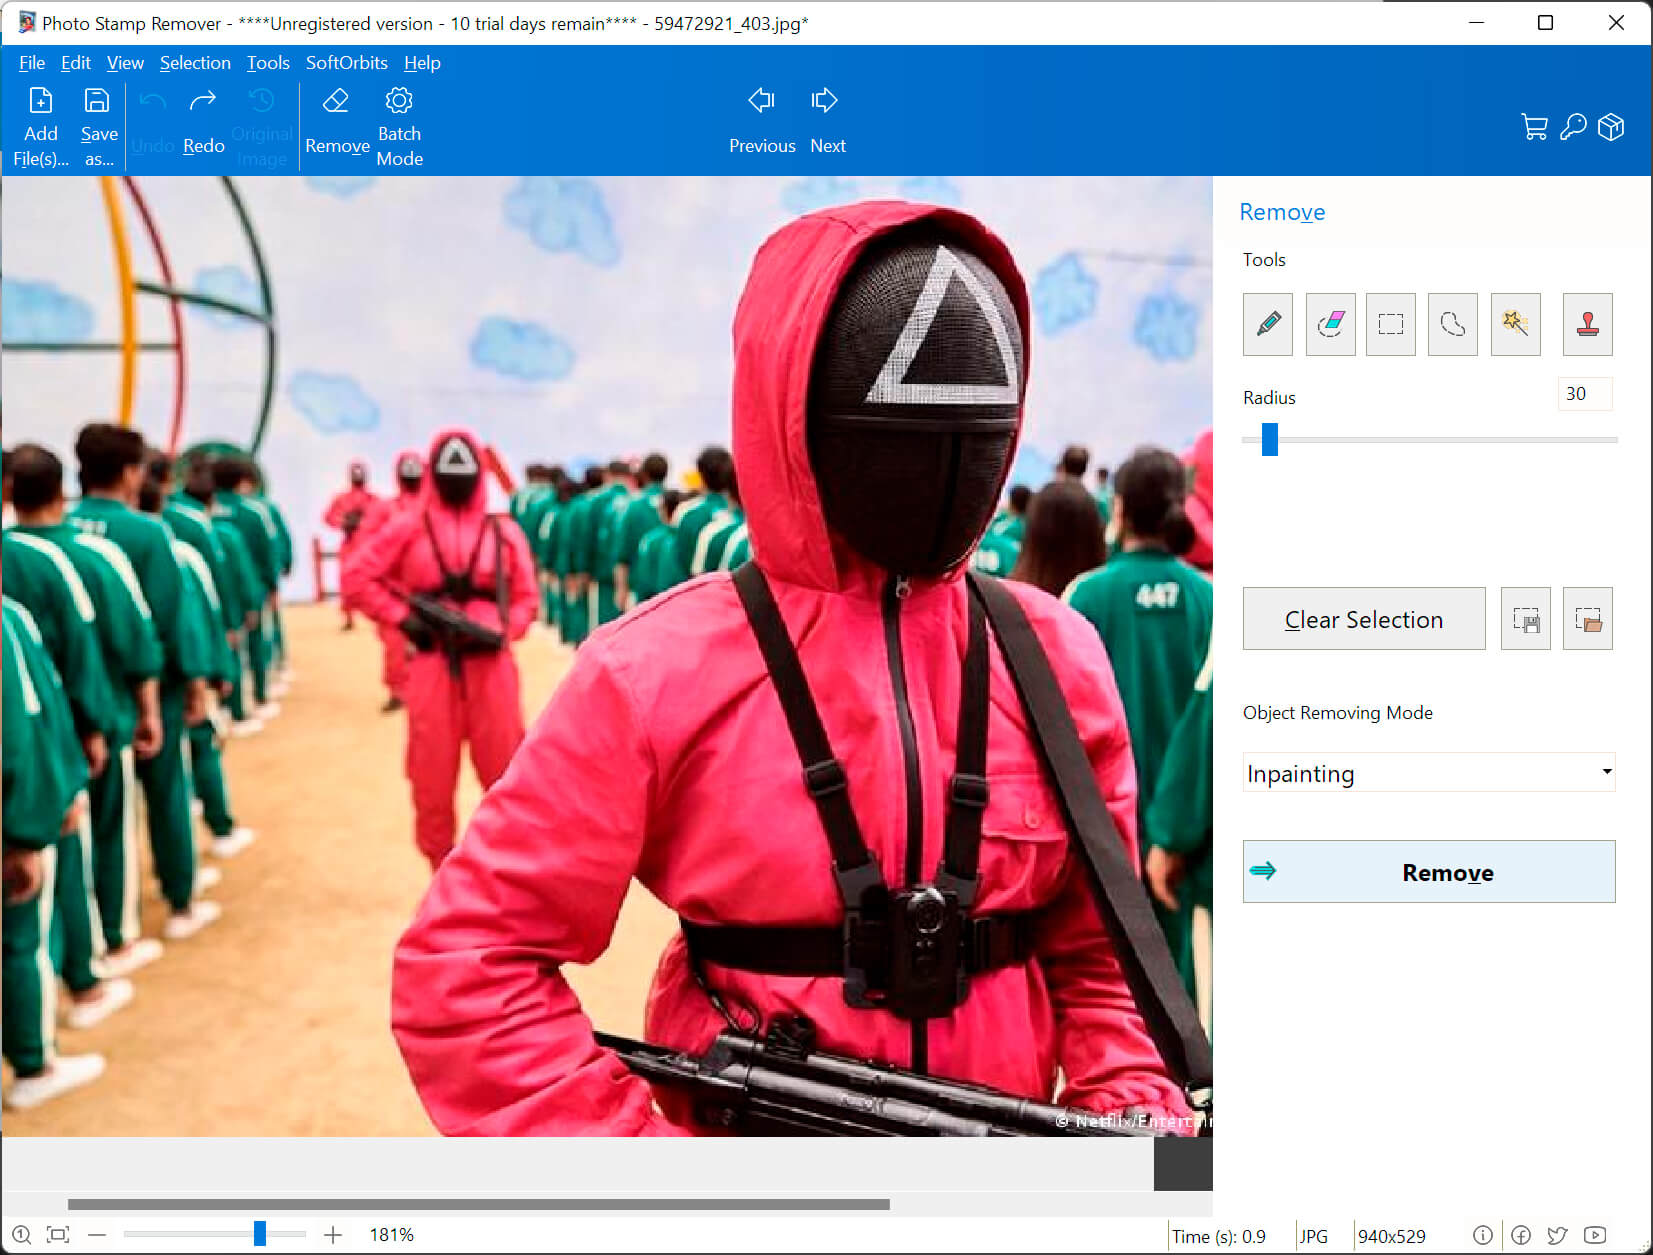Click the Remove eraser toolbar icon
The image size is (1653, 1255).
coord(337,122)
